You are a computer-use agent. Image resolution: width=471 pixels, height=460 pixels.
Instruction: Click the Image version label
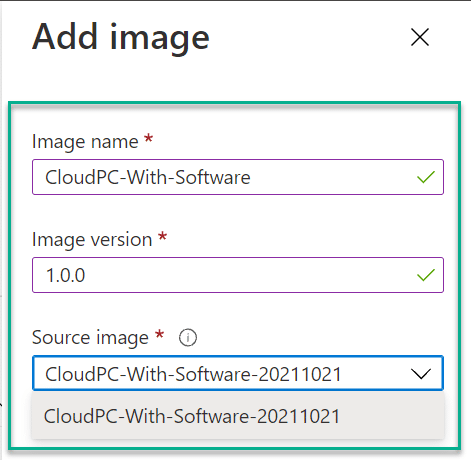click(x=92, y=240)
